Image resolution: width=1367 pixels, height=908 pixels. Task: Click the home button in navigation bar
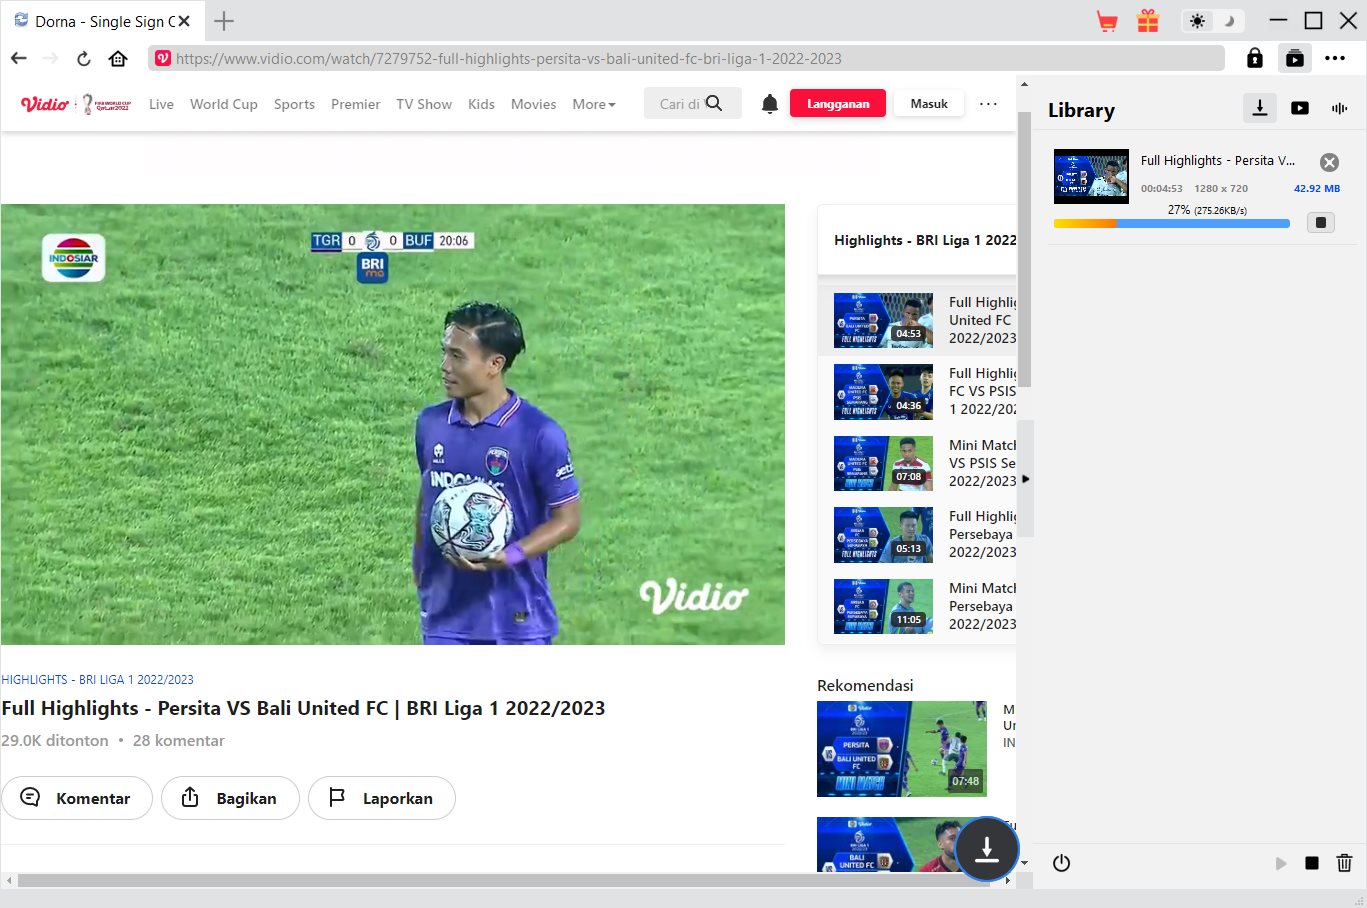click(118, 58)
